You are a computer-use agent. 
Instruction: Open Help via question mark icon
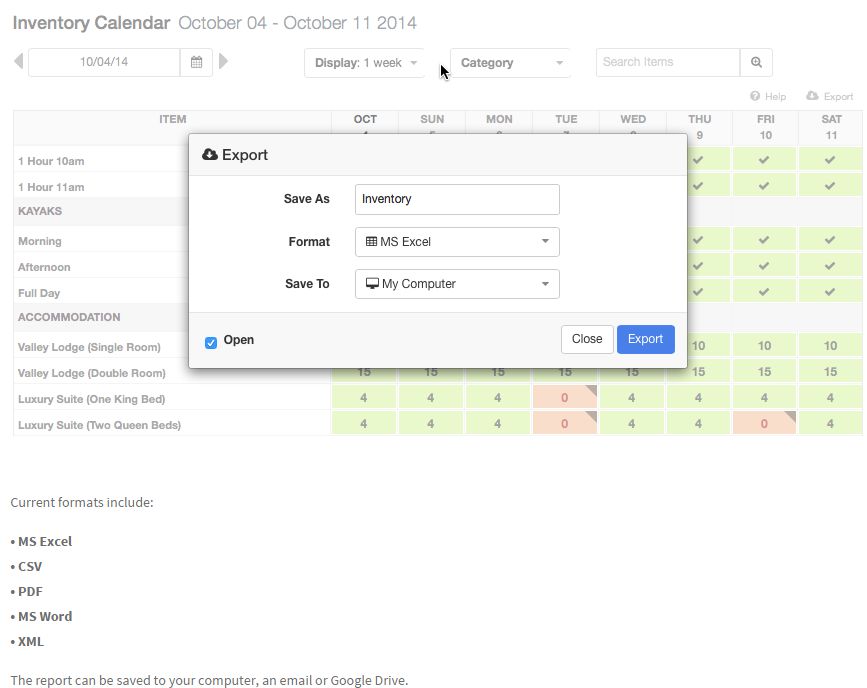756,97
